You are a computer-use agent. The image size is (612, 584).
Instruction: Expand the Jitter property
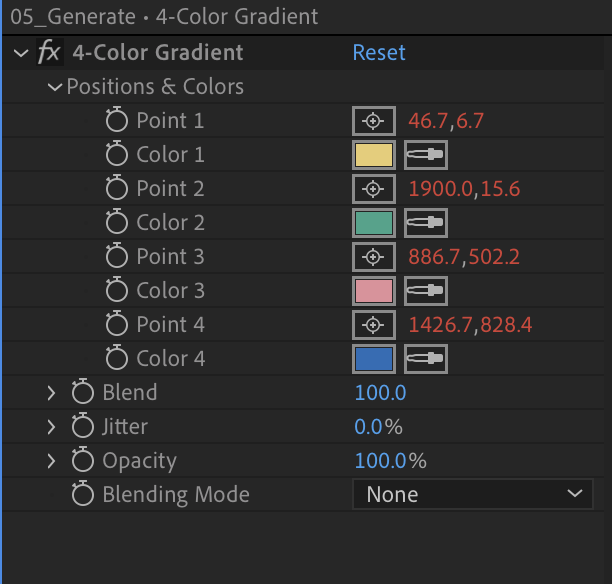pyautogui.click(x=51, y=427)
